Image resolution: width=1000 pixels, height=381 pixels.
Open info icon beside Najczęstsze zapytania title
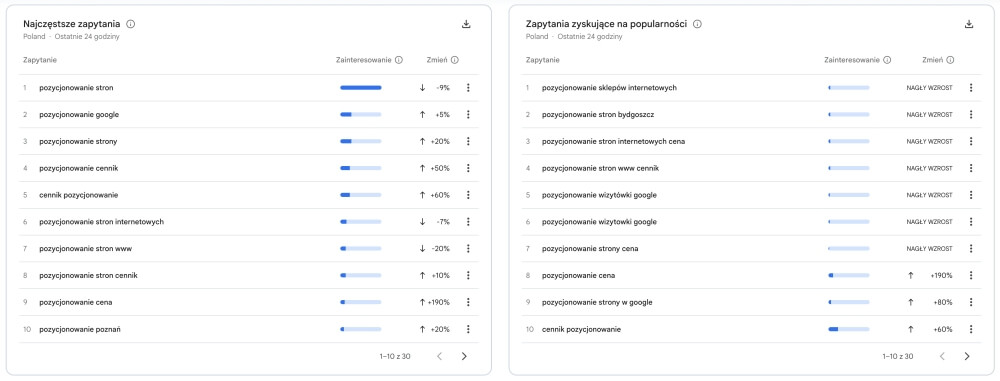pos(131,24)
